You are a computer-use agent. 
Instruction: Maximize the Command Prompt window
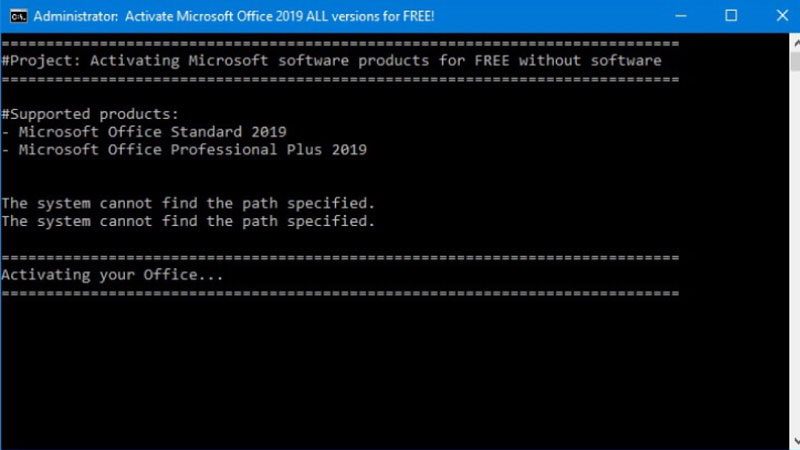731,16
